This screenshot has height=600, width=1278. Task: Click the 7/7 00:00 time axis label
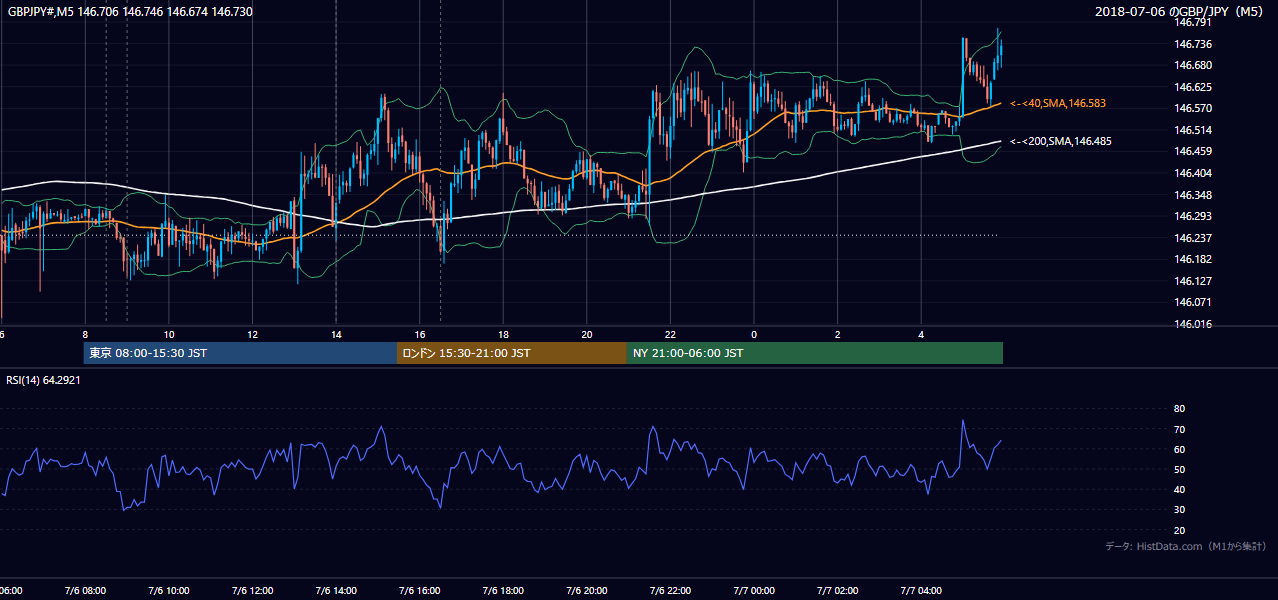pyautogui.click(x=753, y=590)
